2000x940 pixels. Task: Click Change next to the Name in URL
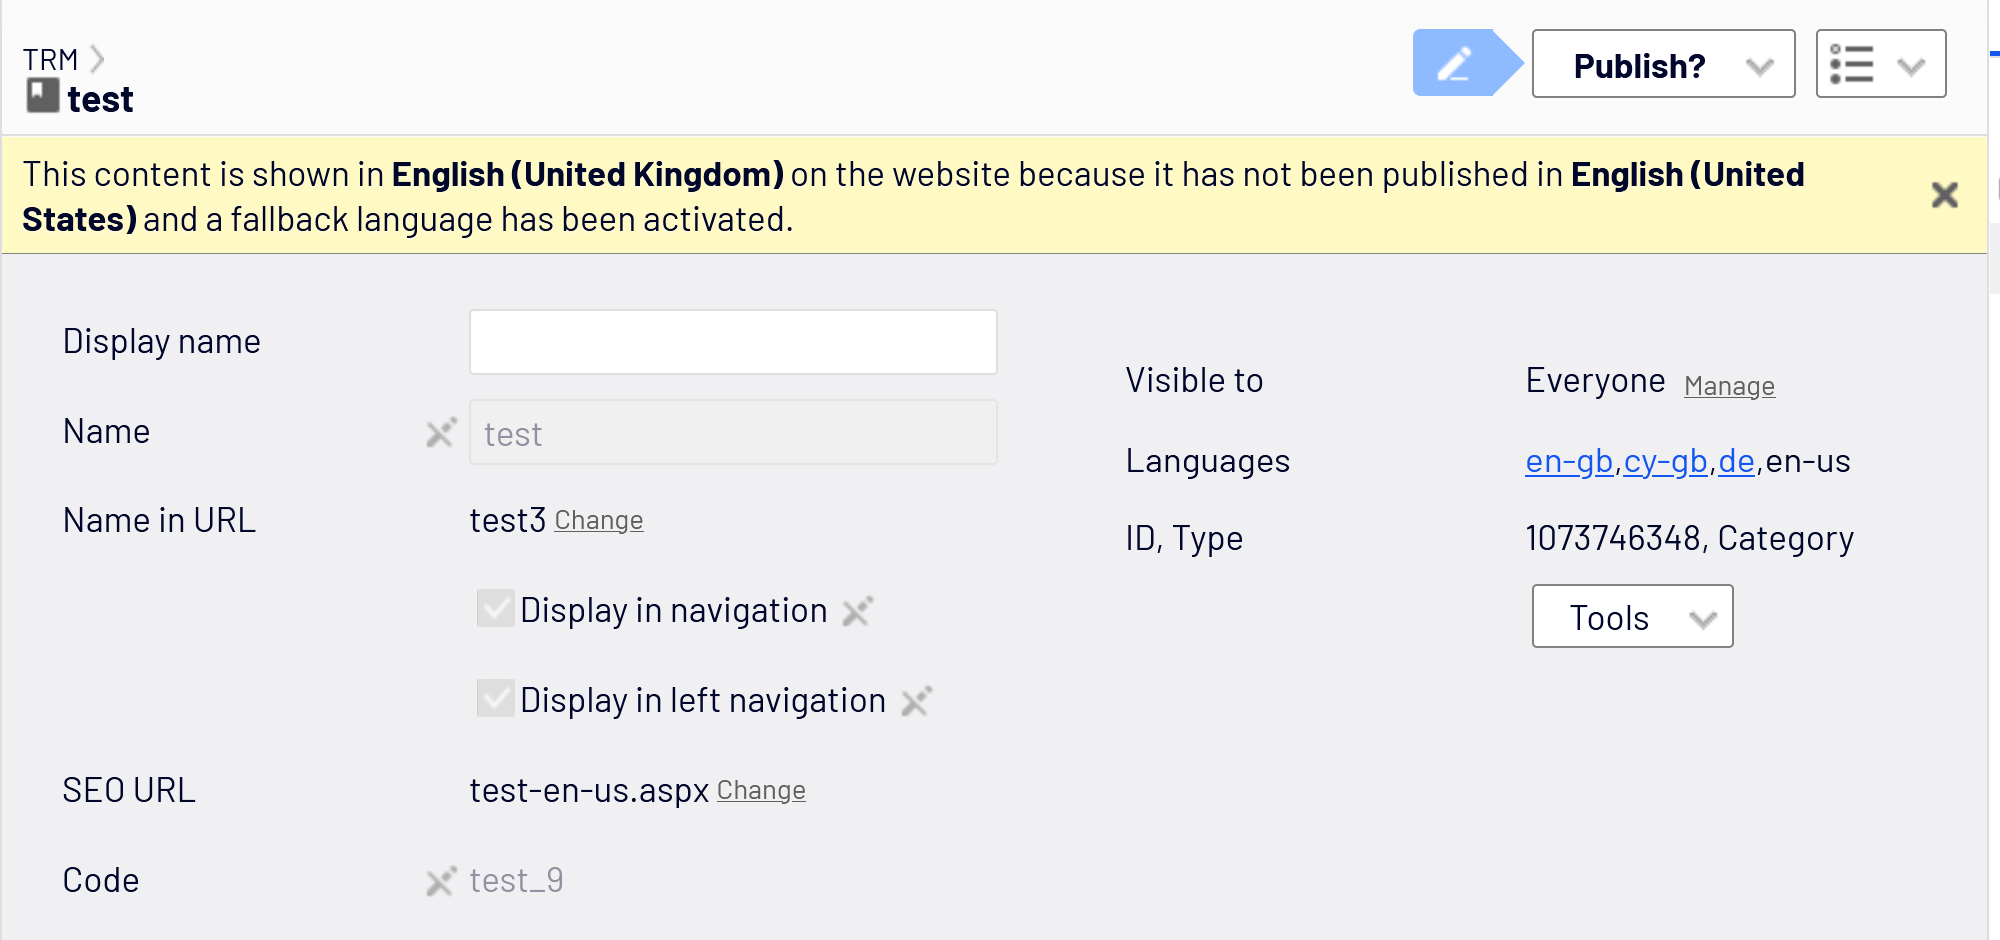[x=598, y=521]
